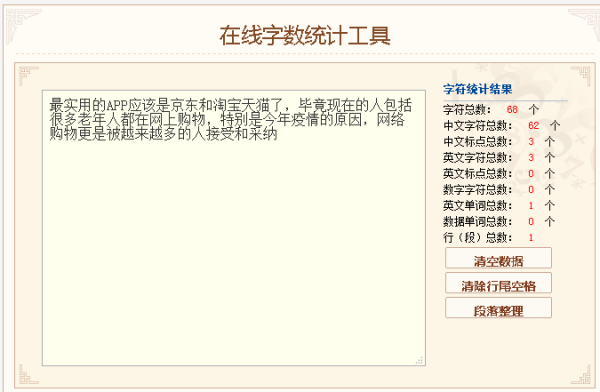Click the 英文字符总数 label
This screenshot has height=392, width=600.
pos(477,158)
